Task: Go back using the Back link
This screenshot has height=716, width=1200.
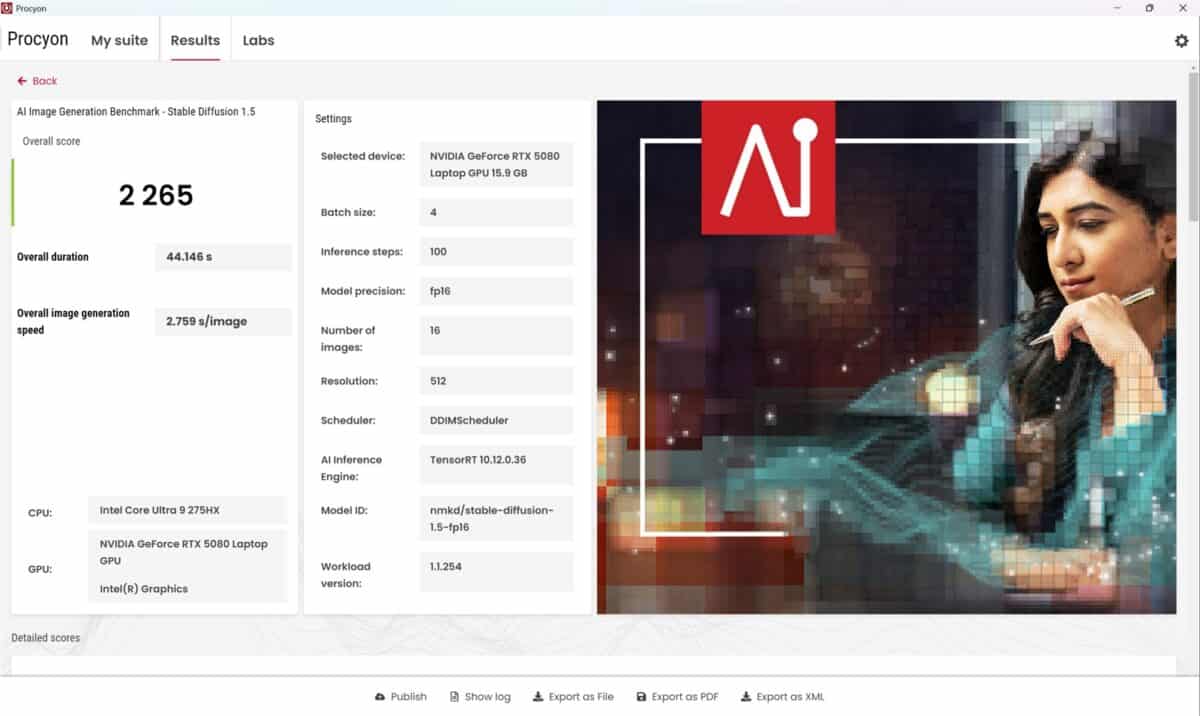Action: [x=45, y=81]
